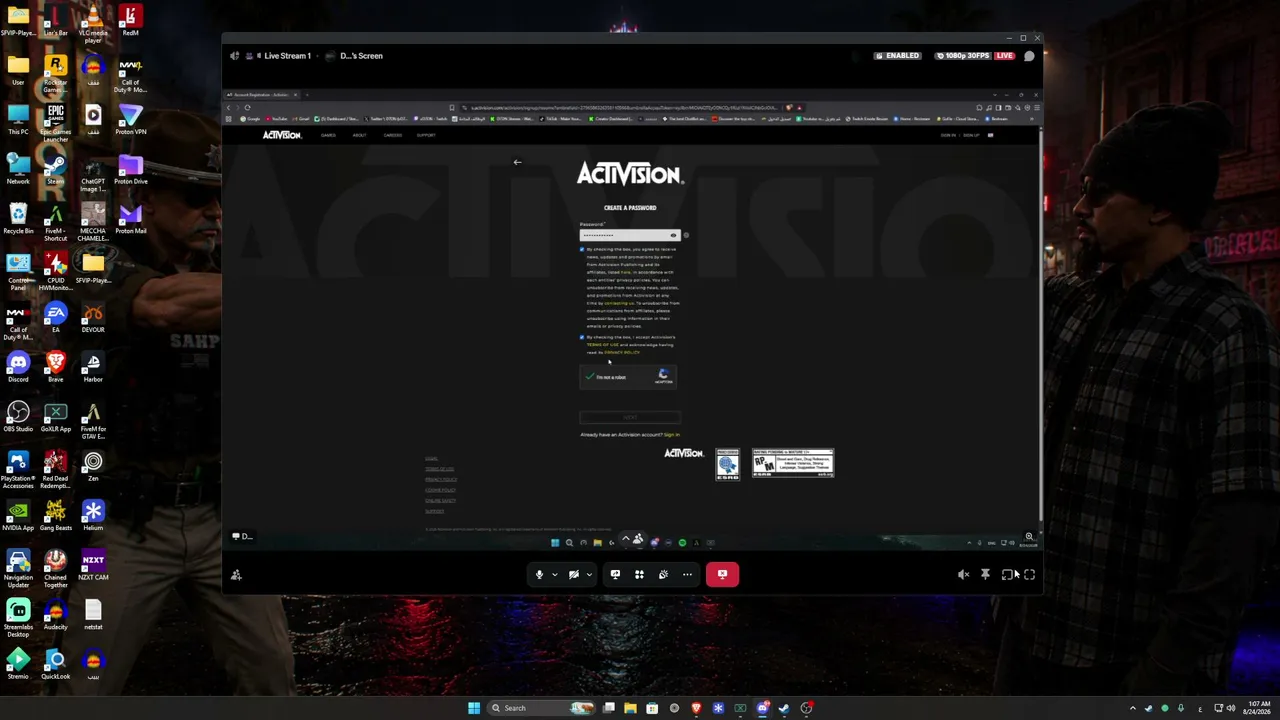Open OBS Studio shortcut
Screen dimensions: 1280x720
(x=18, y=416)
